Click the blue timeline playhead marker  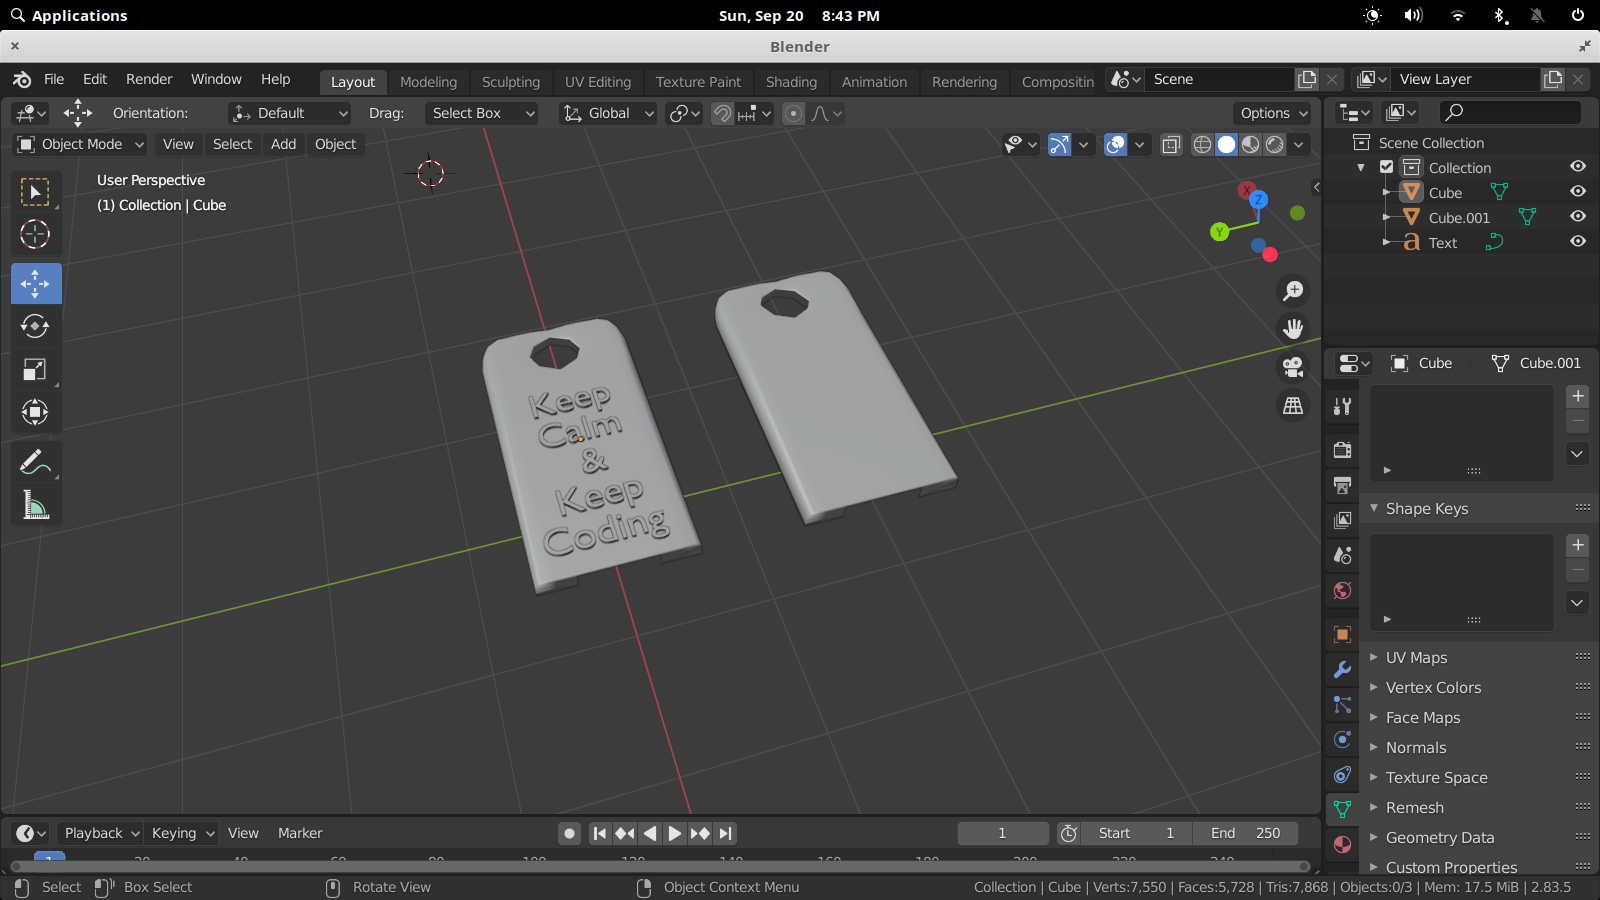pyautogui.click(x=49, y=857)
